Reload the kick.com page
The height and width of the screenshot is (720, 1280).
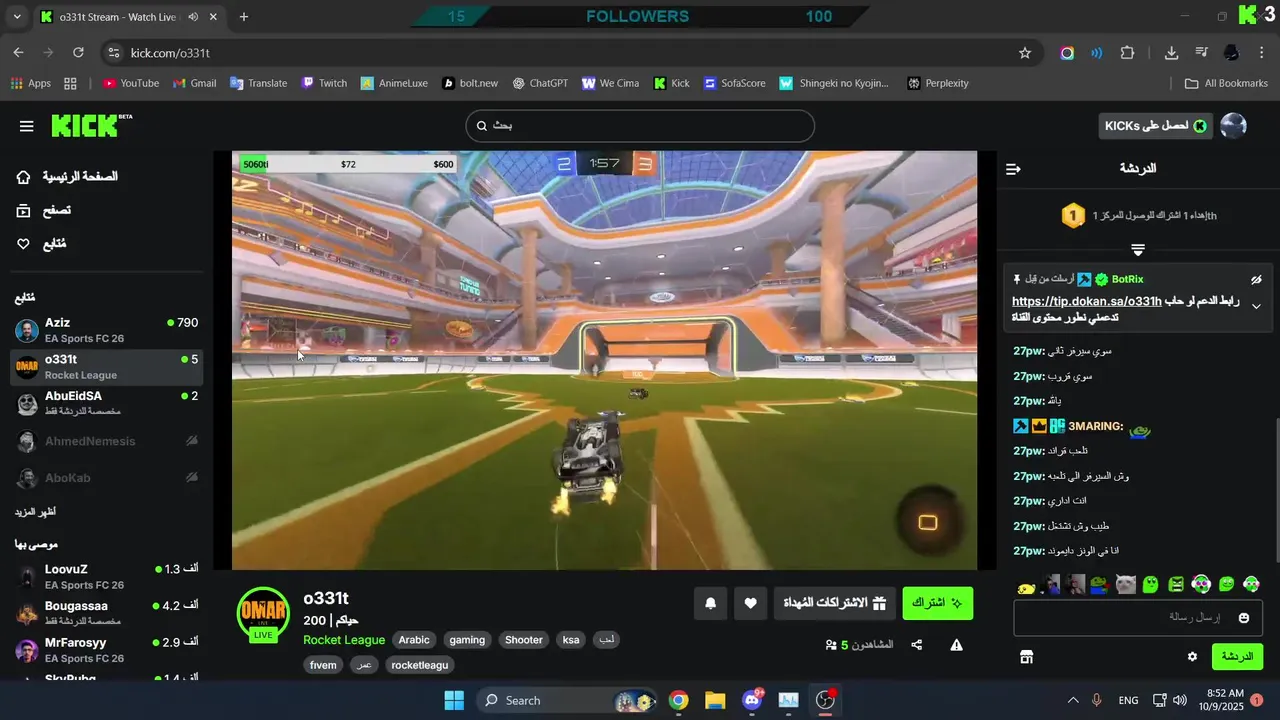pyautogui.click(x=78, y=53)
